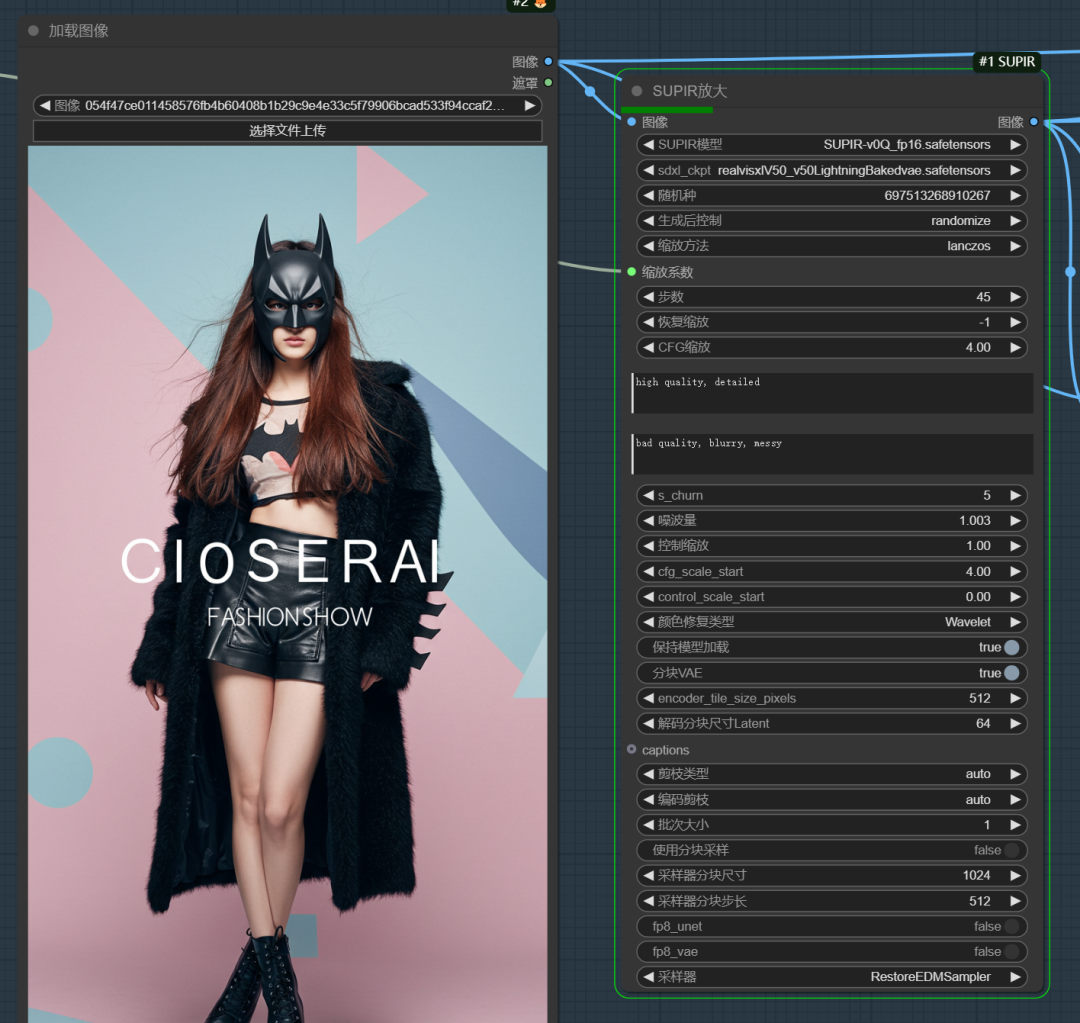Image resolution: width=1080 pixels, height=1023 pixels.
Task: Open the sdxl_ckpt checkpoint dropdown
Action: click(x=832, y=170)
